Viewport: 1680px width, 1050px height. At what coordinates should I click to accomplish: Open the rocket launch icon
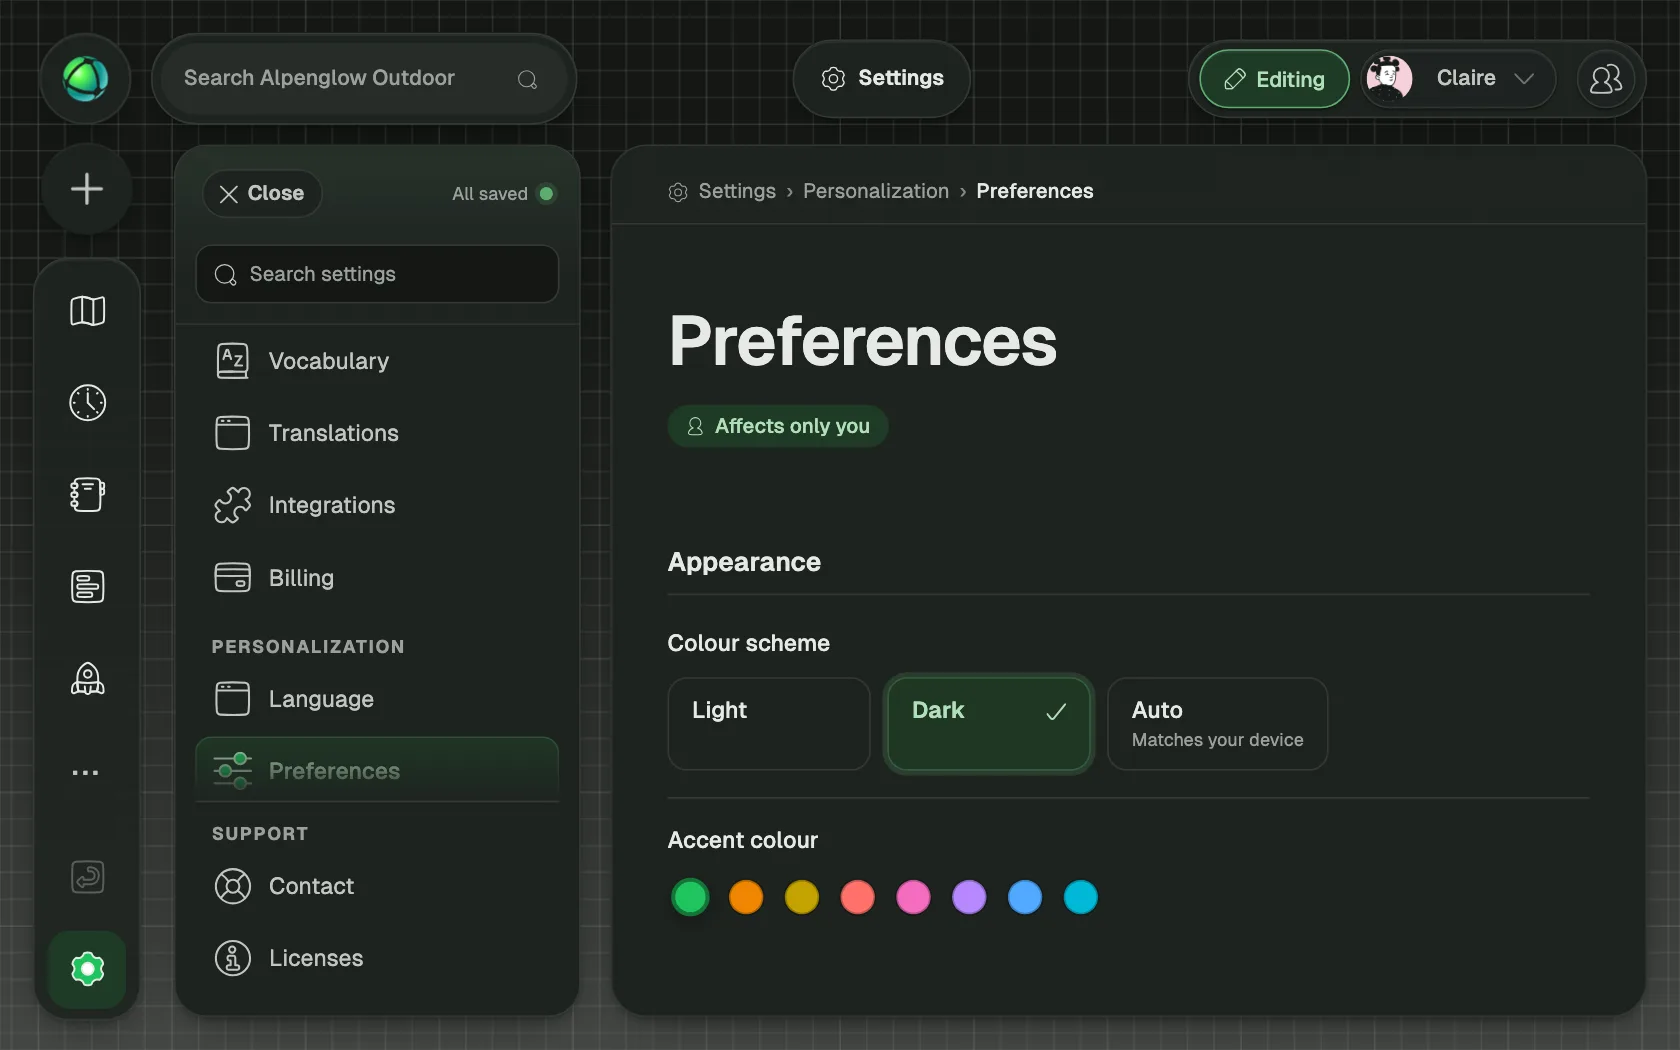coord(88,679)
